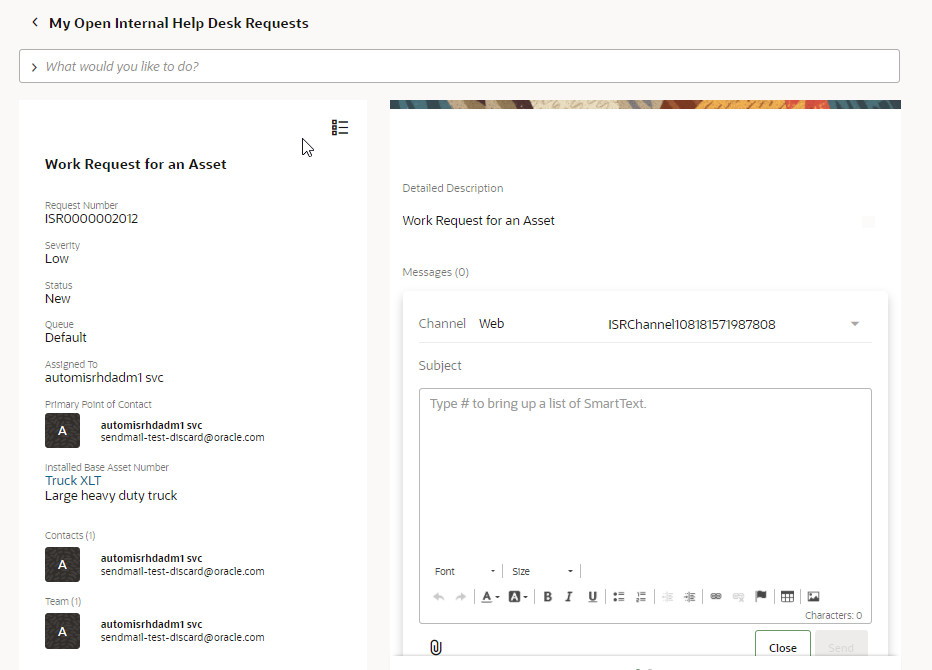This screenshot has width=932, height=670.
Task: Open the Truck XLT asset link
Action: tap(73, 480)
